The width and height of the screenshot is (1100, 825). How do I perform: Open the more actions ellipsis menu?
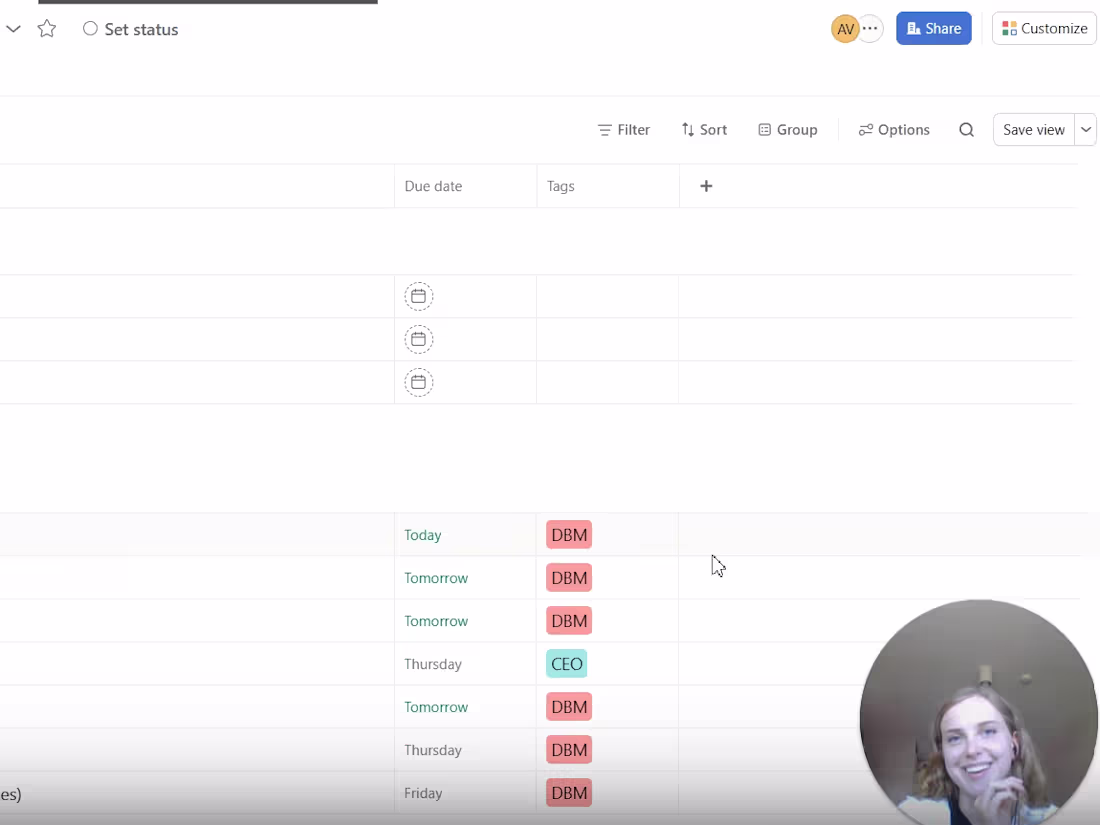click(x=870, y=28)
